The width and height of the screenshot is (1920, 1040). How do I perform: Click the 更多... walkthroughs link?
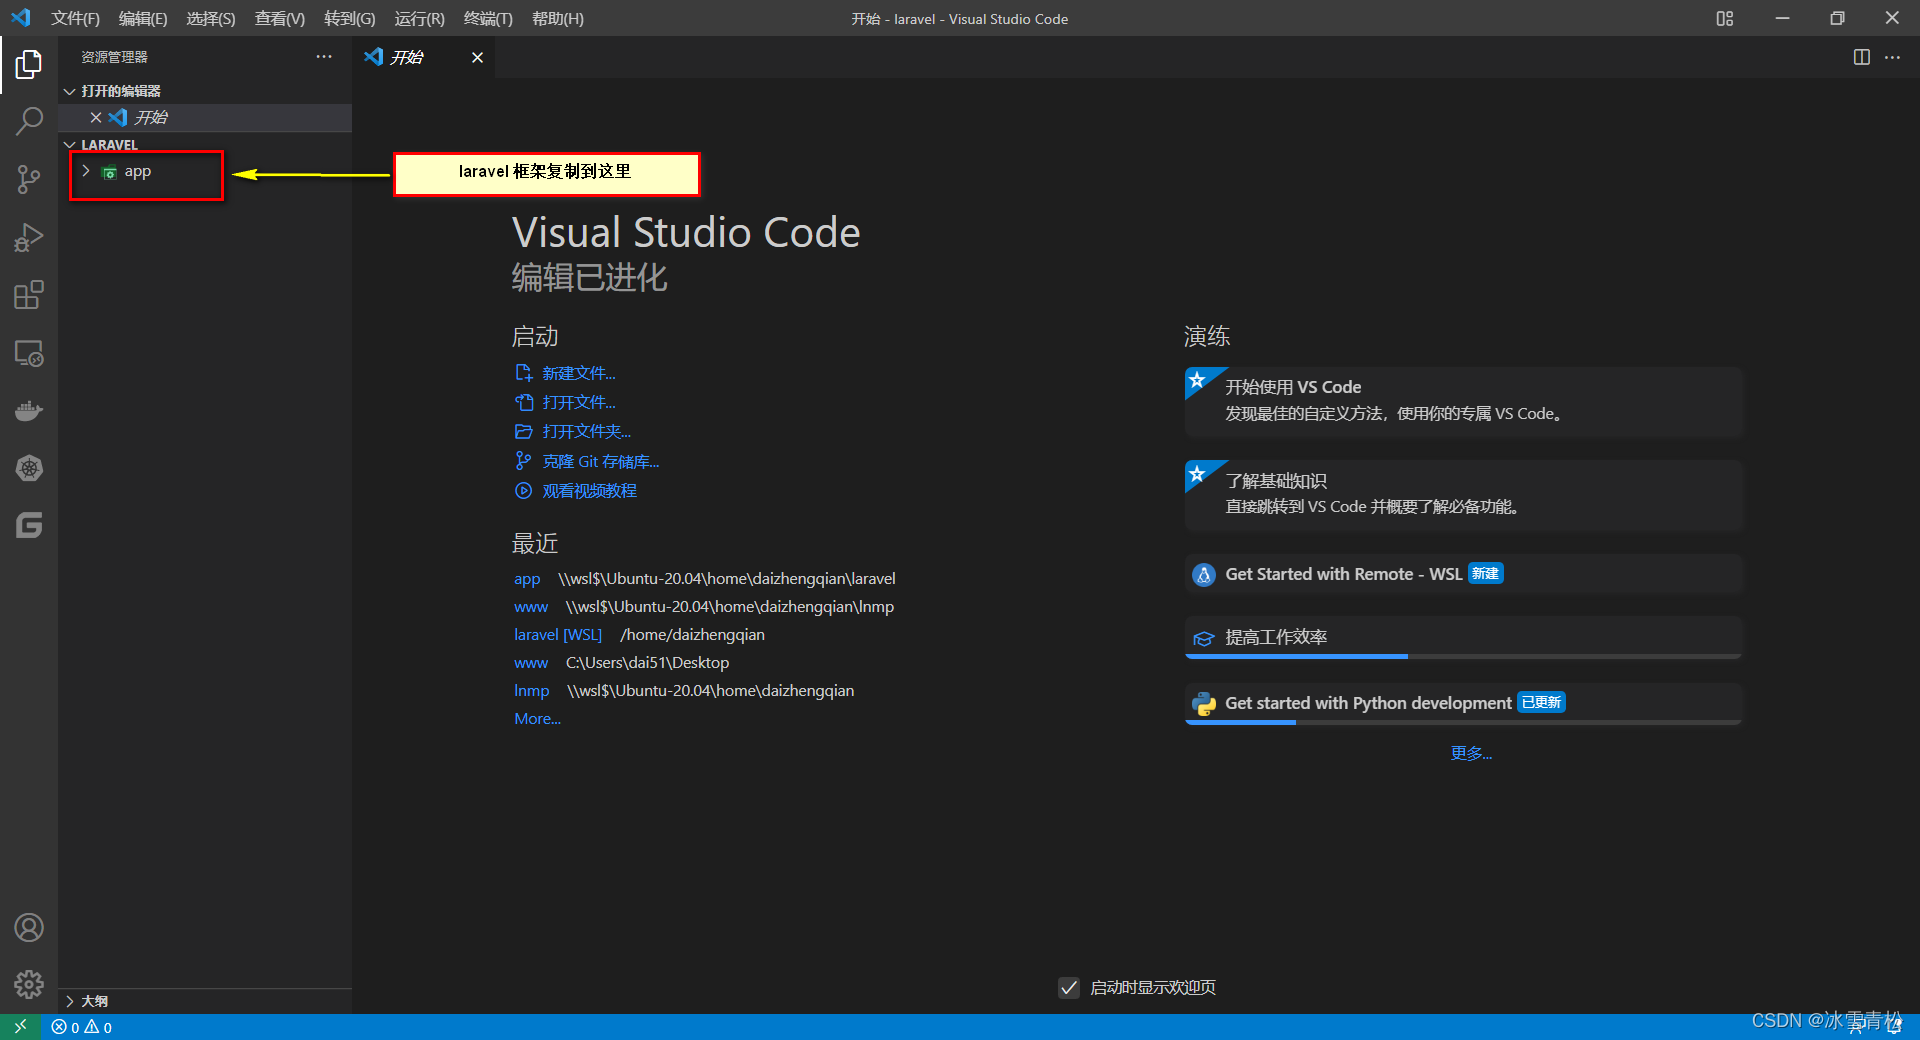pos(1471,753)
